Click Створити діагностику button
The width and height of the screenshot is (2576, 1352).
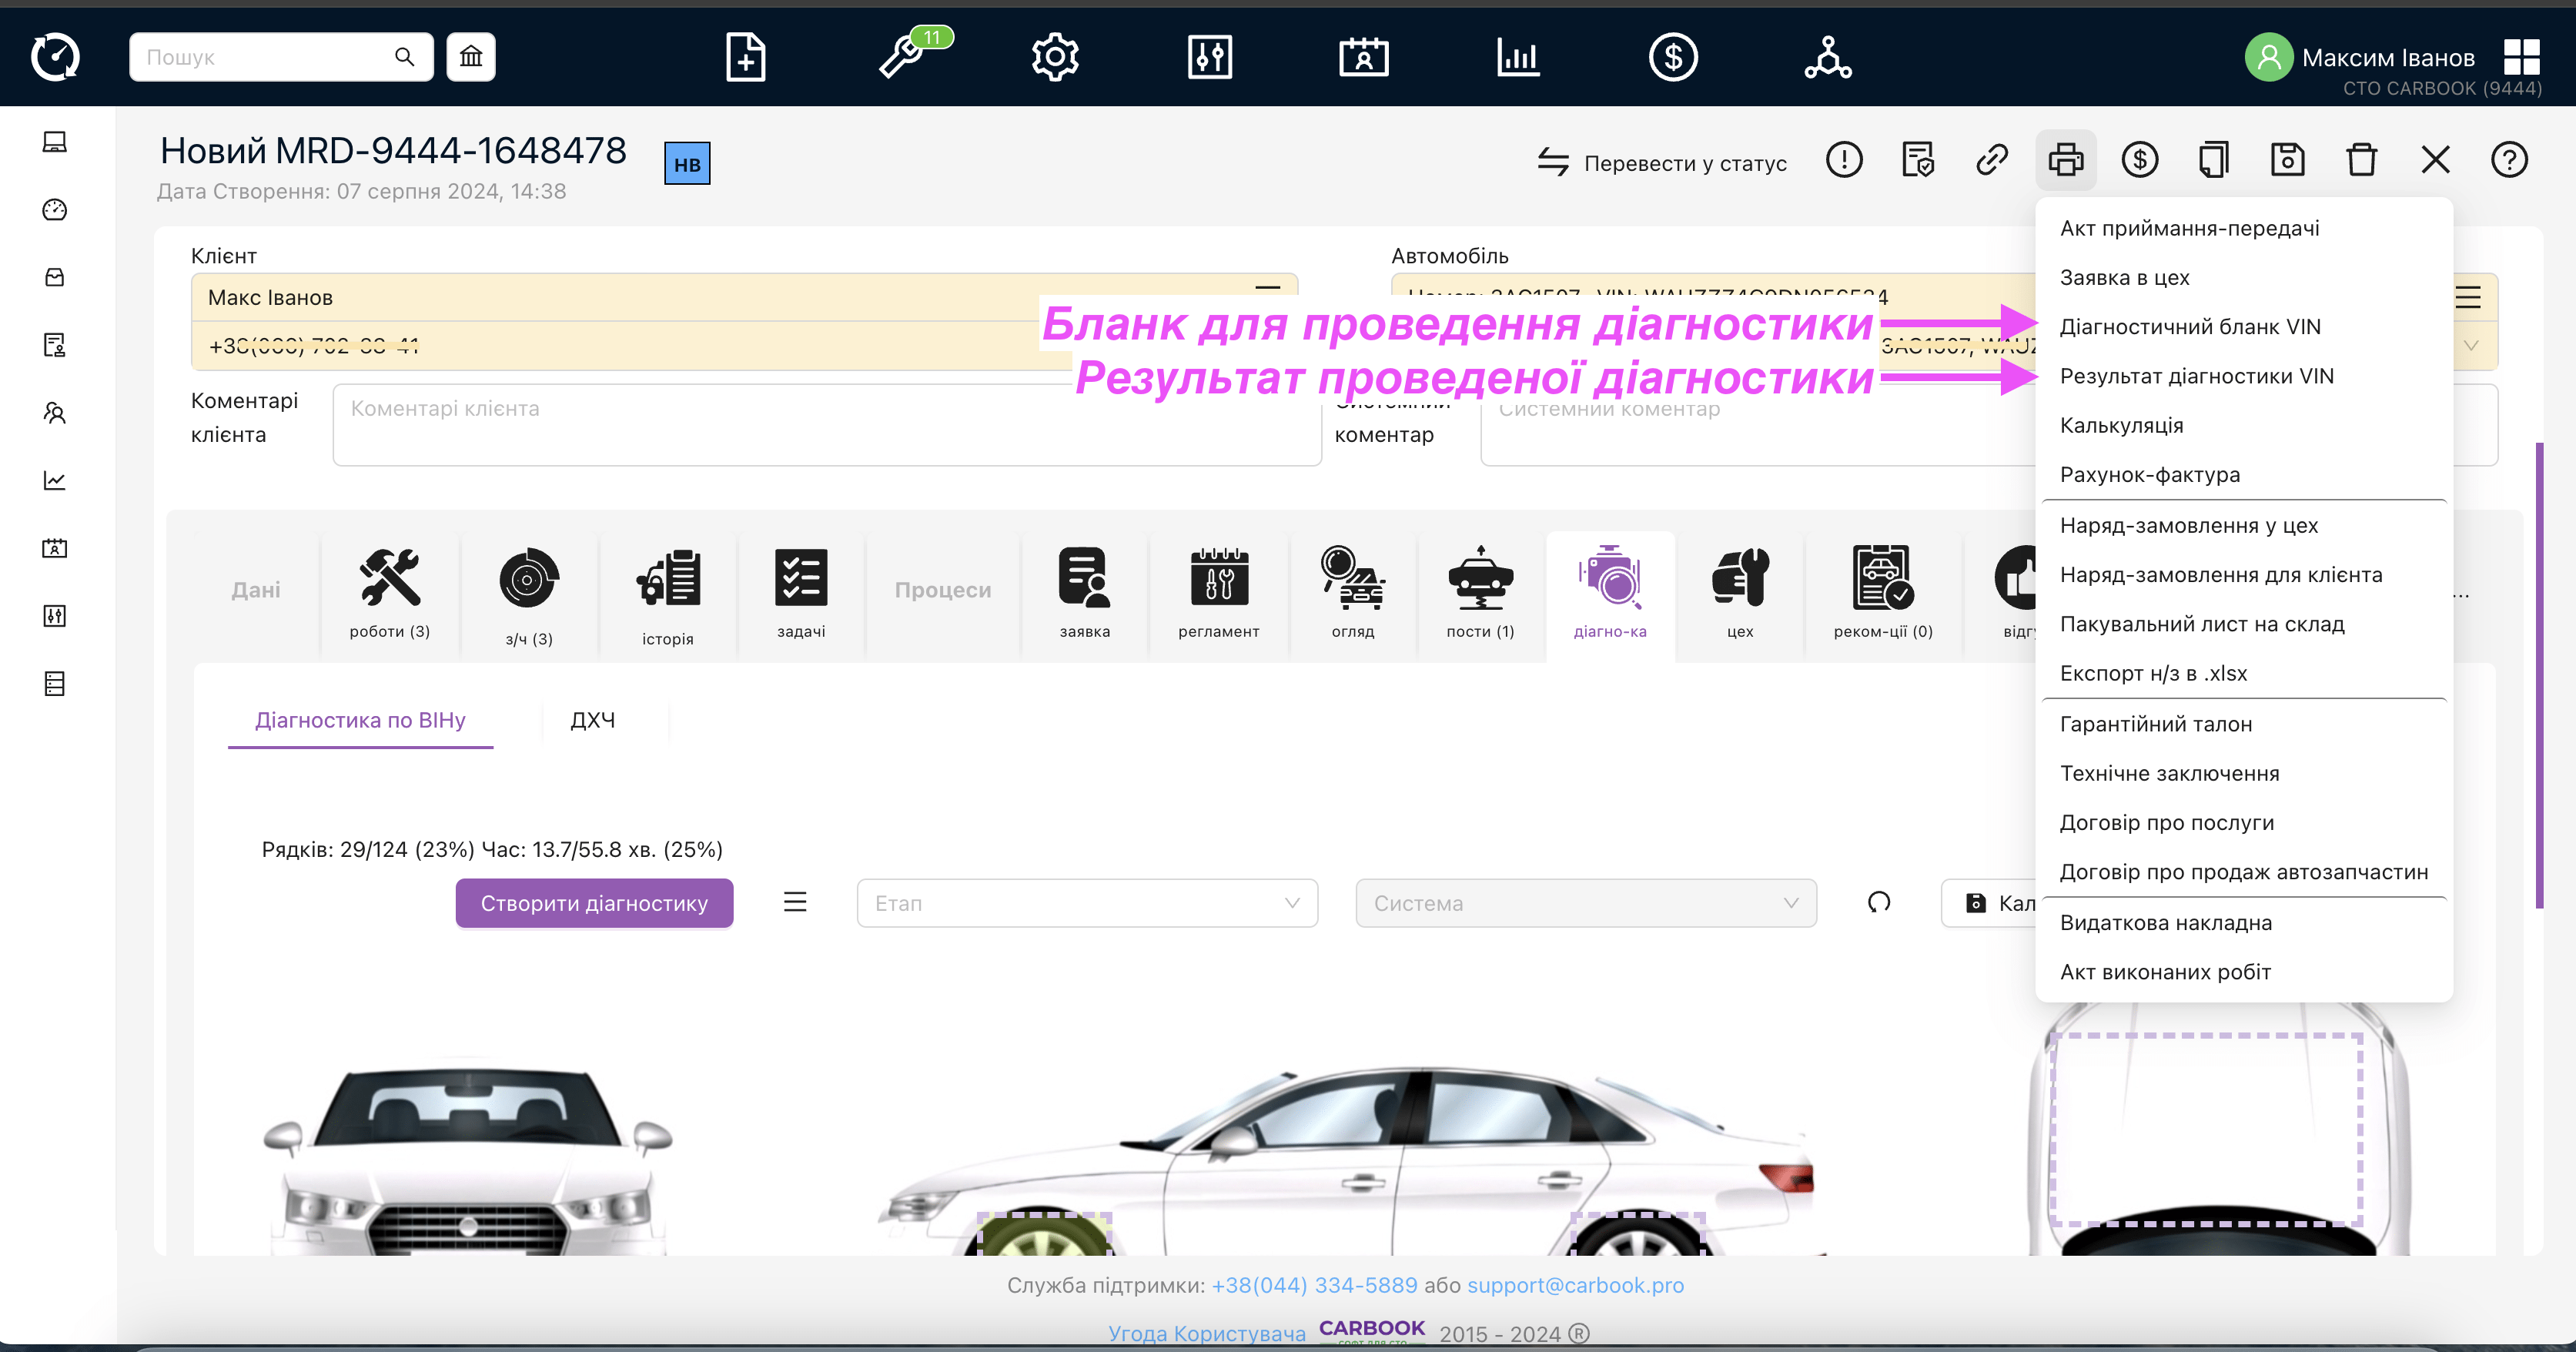[x=594, y=903]
